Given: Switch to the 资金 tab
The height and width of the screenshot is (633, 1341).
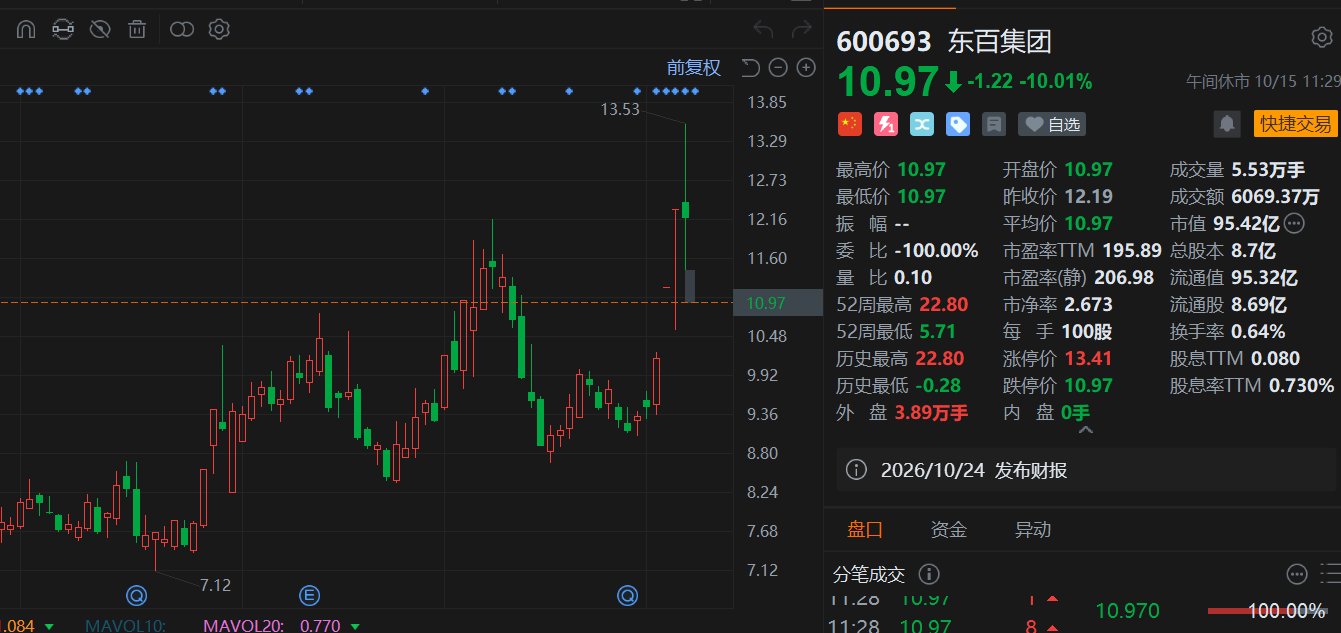Looking at the screenshot, I should [948, 530].
